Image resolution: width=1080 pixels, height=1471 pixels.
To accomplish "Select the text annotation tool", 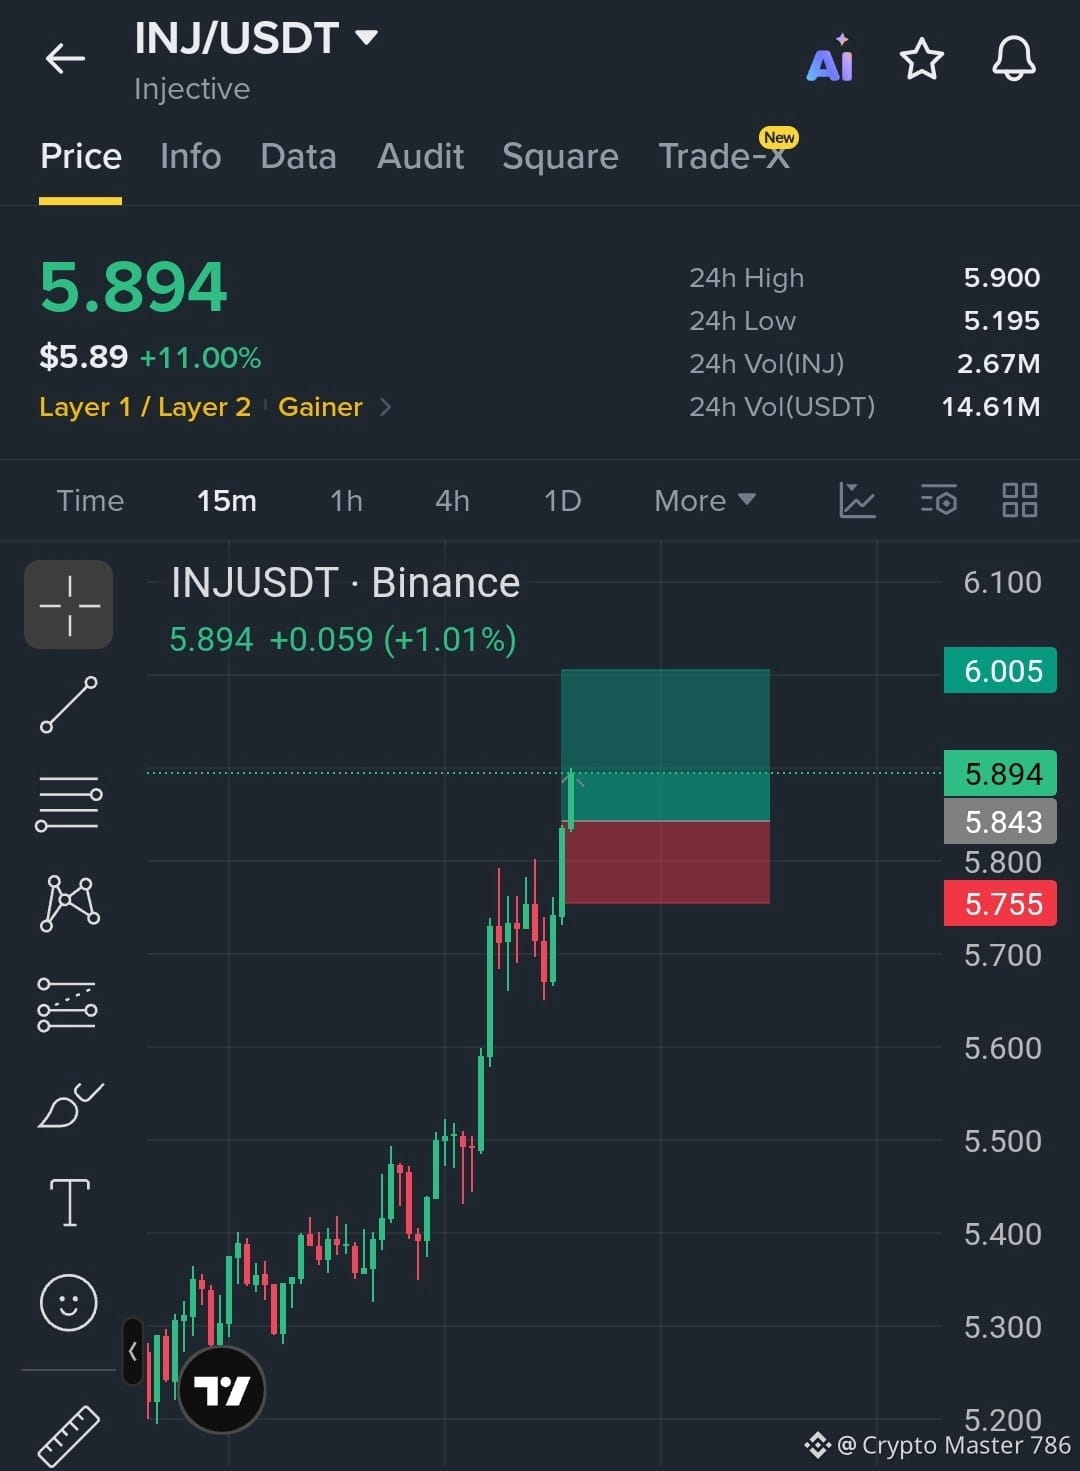I will (x=69, y=1202).
